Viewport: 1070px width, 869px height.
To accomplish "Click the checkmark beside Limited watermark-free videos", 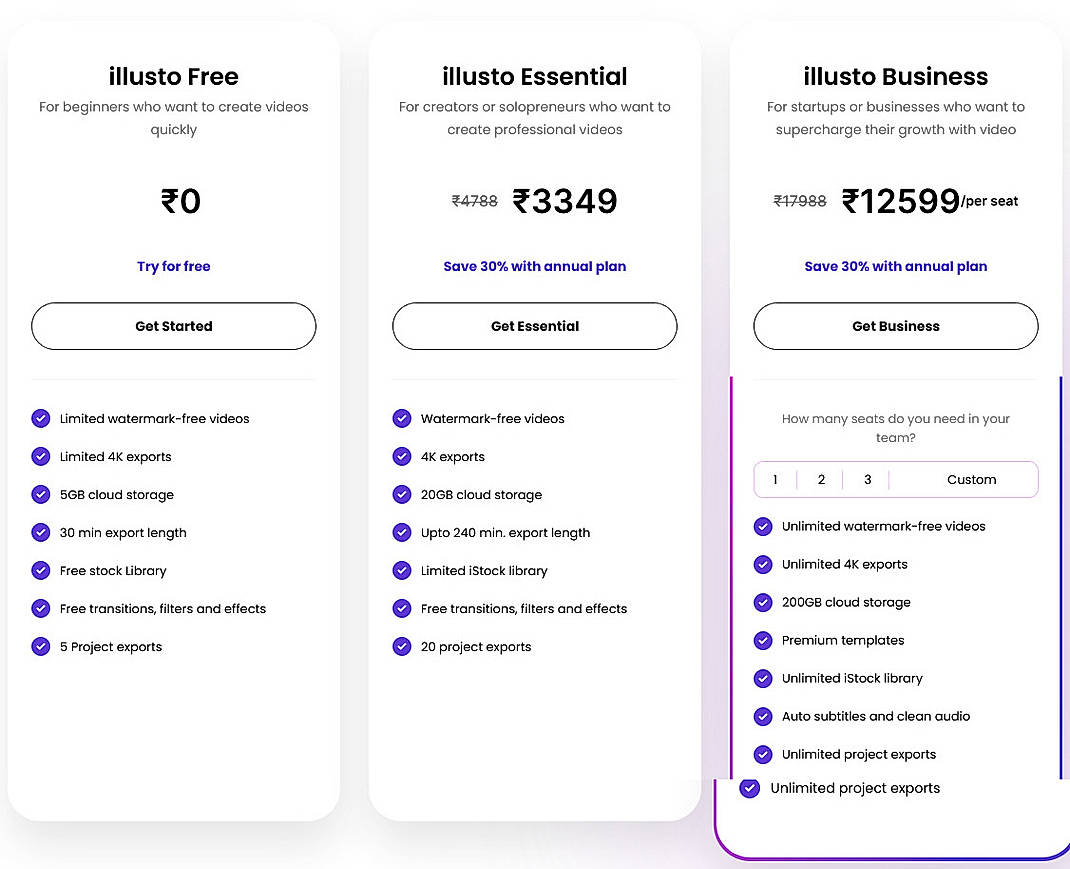I will 41,418.
